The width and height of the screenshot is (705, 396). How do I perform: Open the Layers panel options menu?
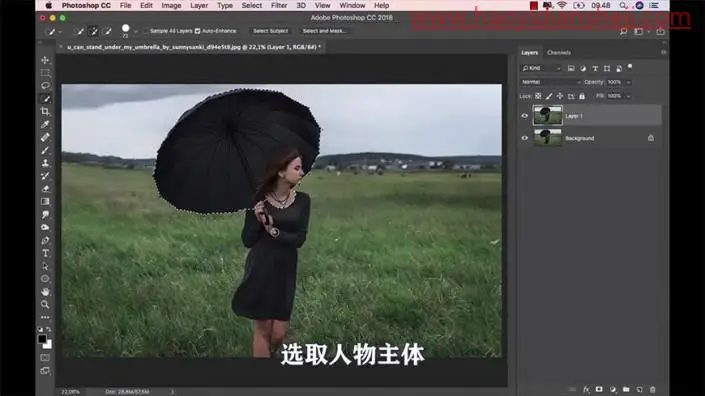663,53
